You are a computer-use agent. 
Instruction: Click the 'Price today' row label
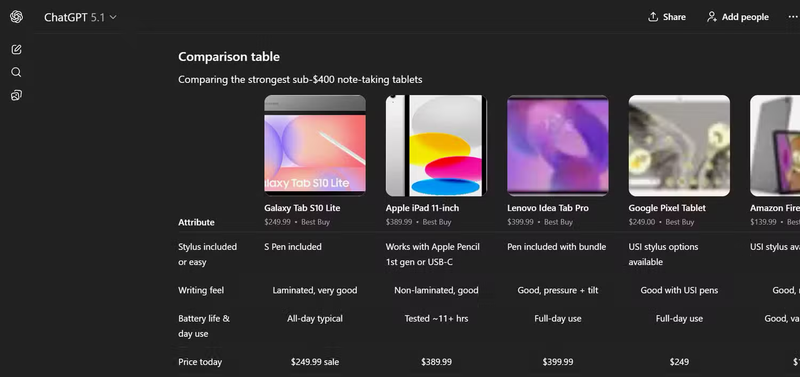pos(199,362)
